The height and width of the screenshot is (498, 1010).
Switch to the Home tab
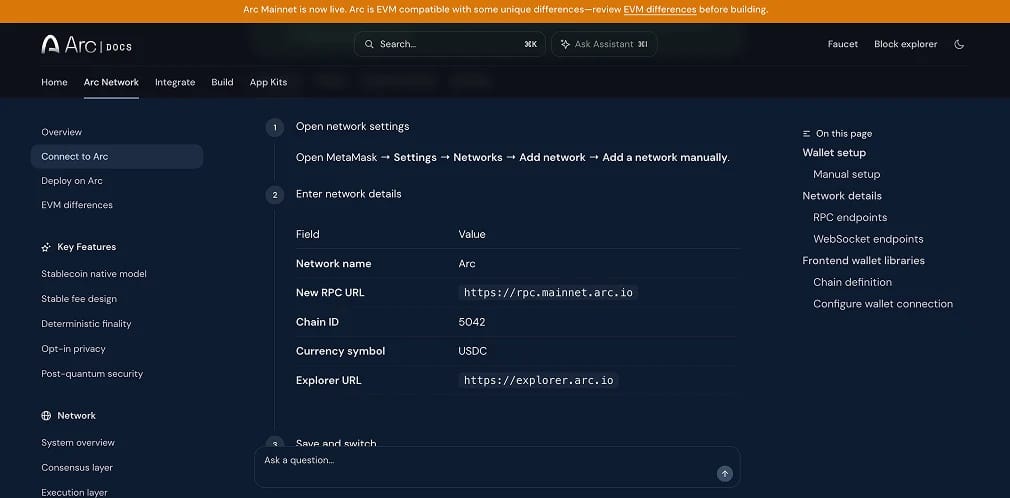(54, 82)
